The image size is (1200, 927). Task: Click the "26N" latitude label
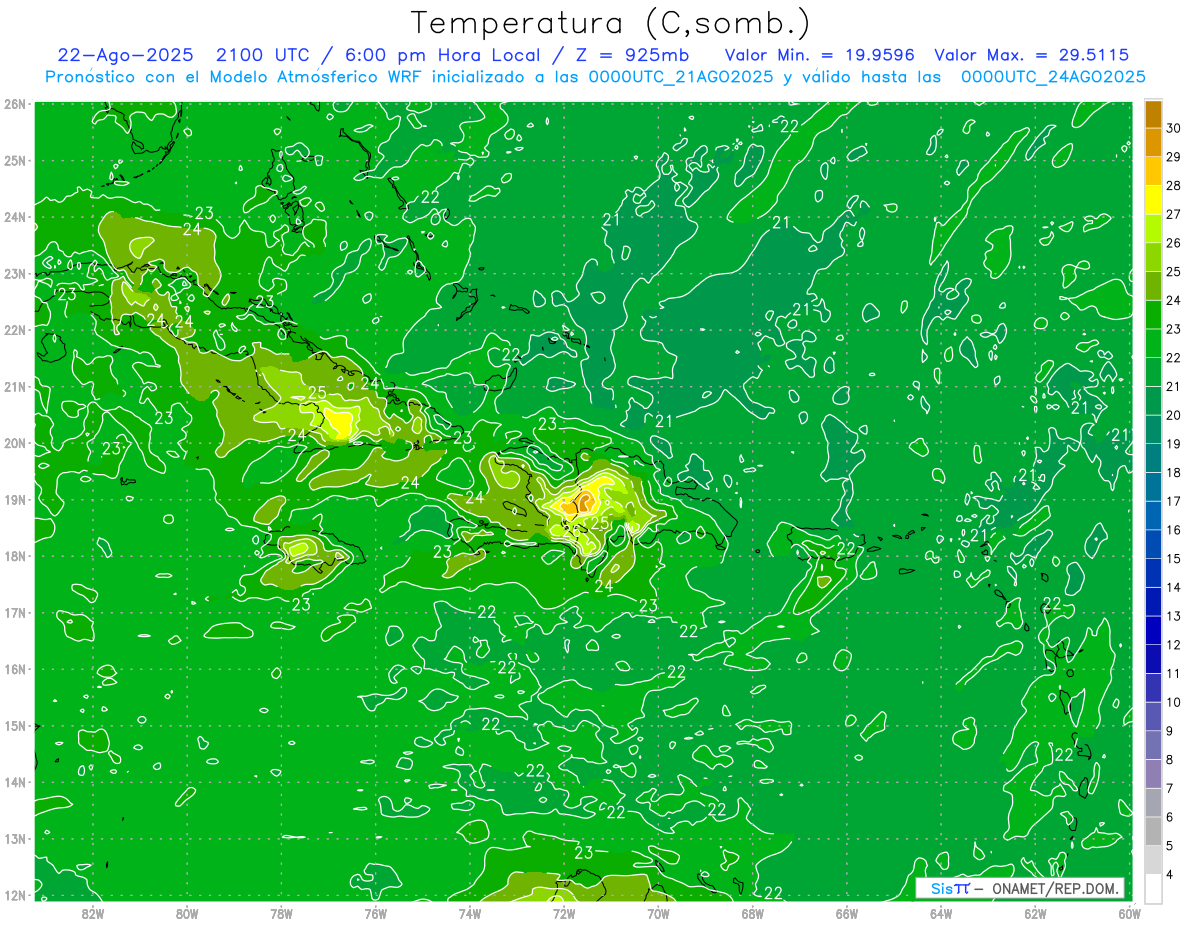(15, 104)
